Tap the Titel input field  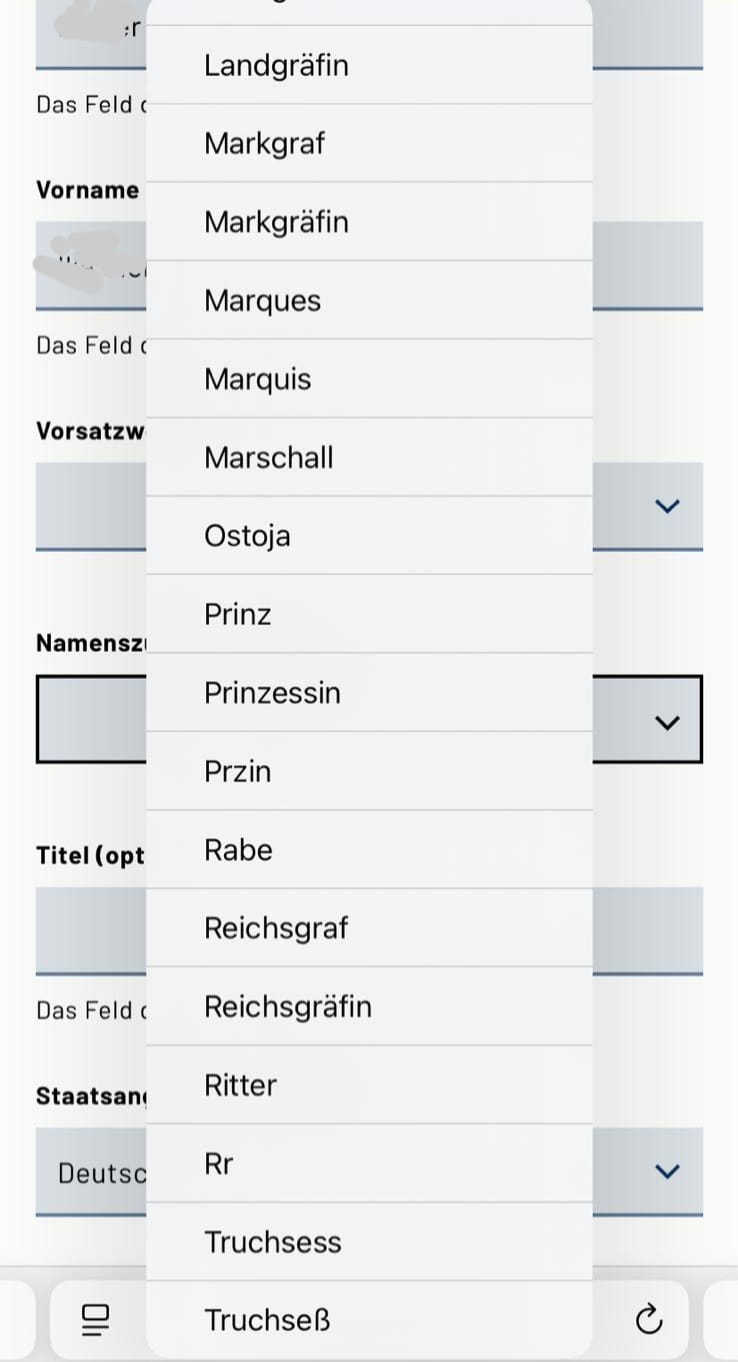[x=646, y=930]
